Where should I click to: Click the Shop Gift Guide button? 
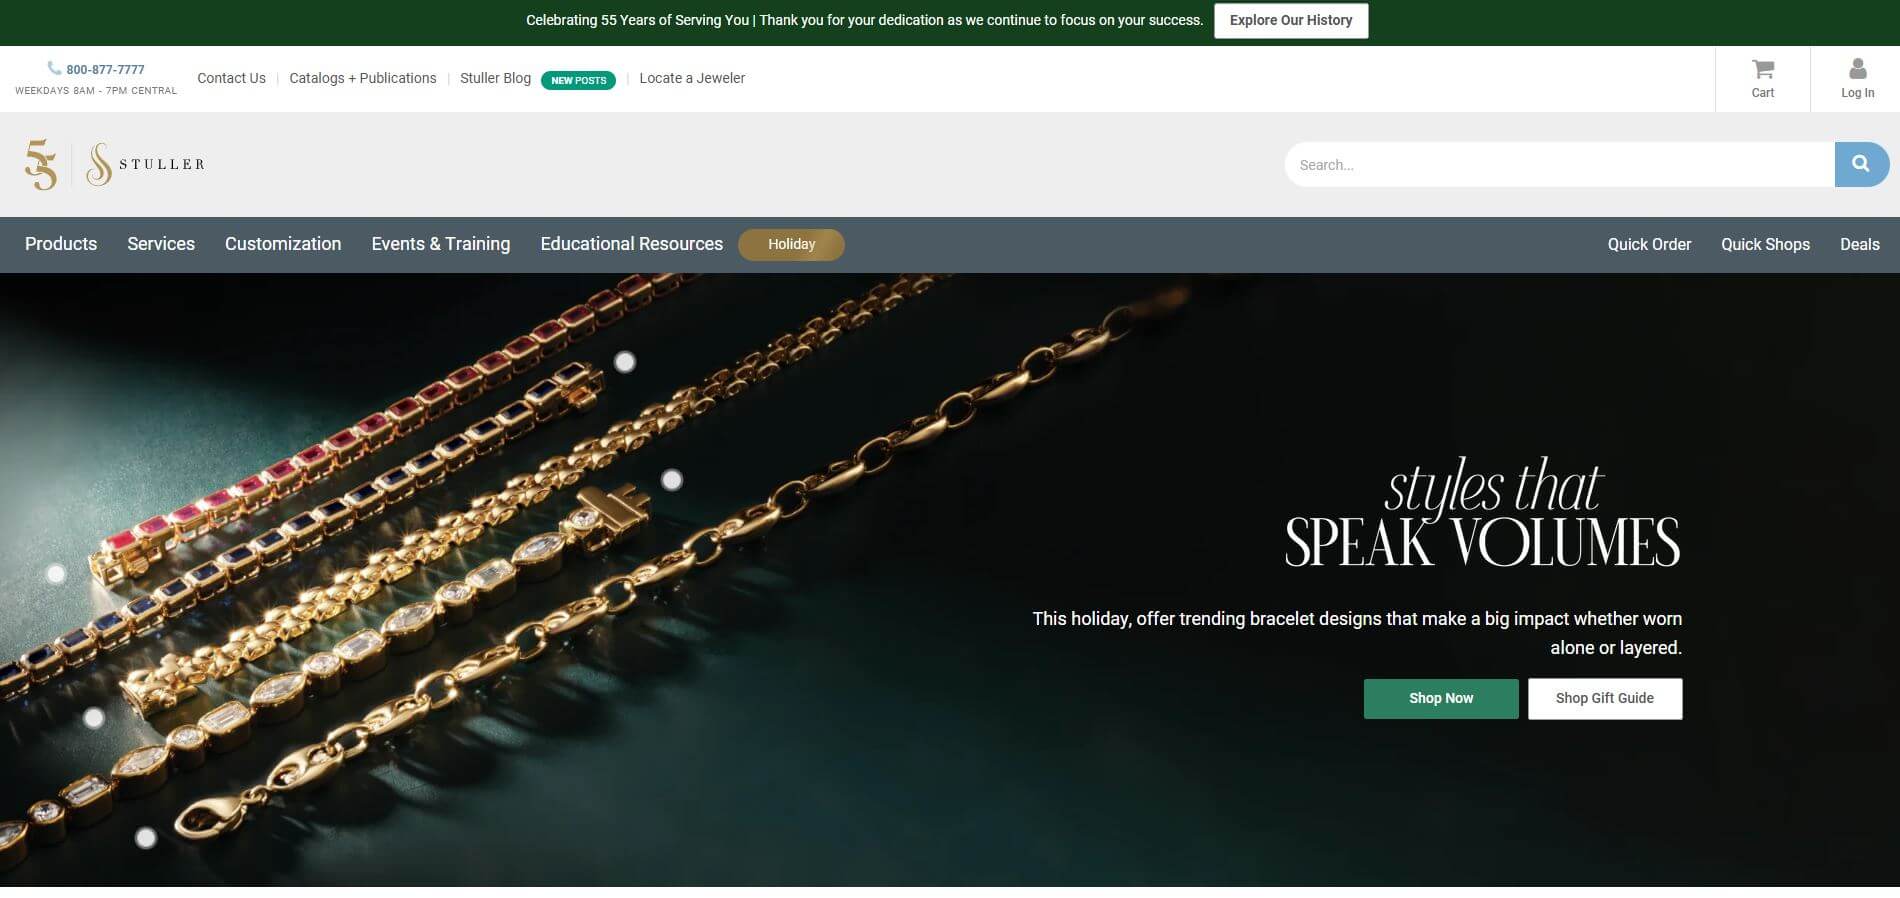tap(1605, 698)
